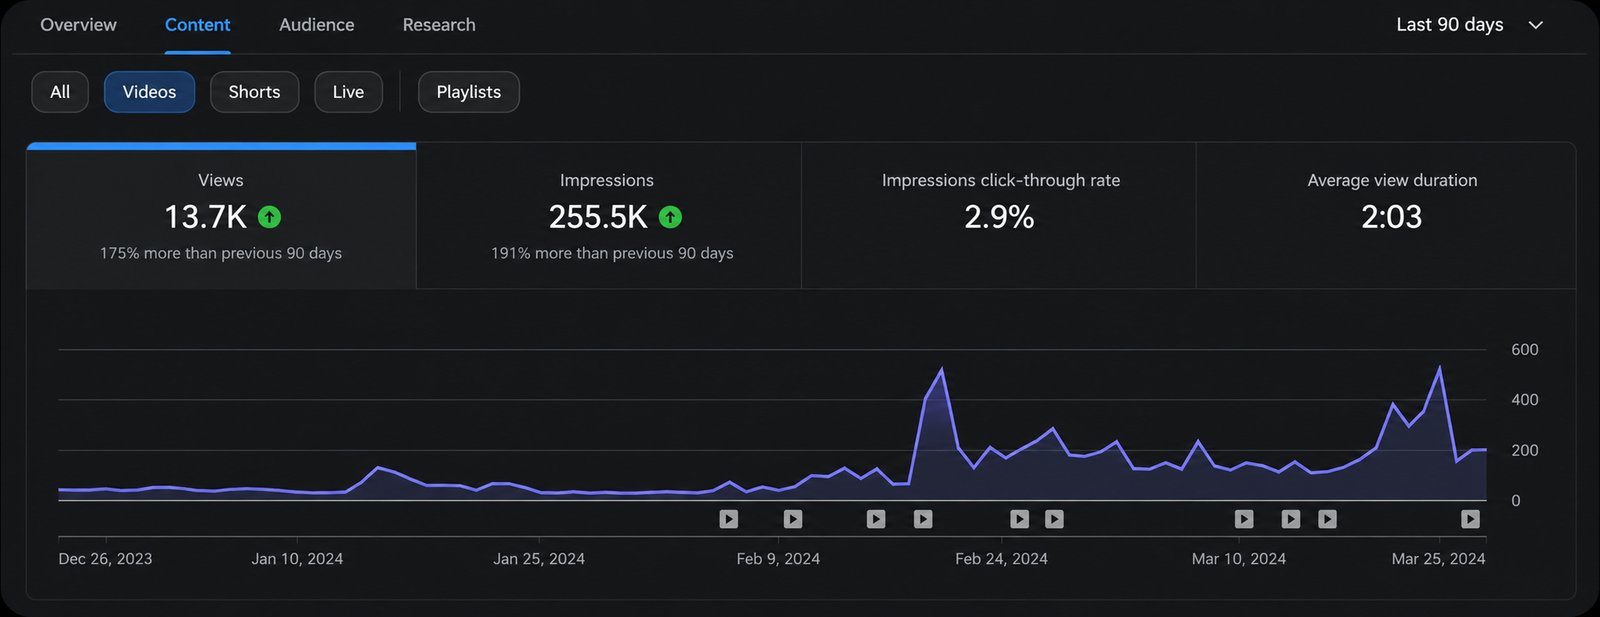
Task: Select the ninth video publish marker
Action: (1327, 519)
